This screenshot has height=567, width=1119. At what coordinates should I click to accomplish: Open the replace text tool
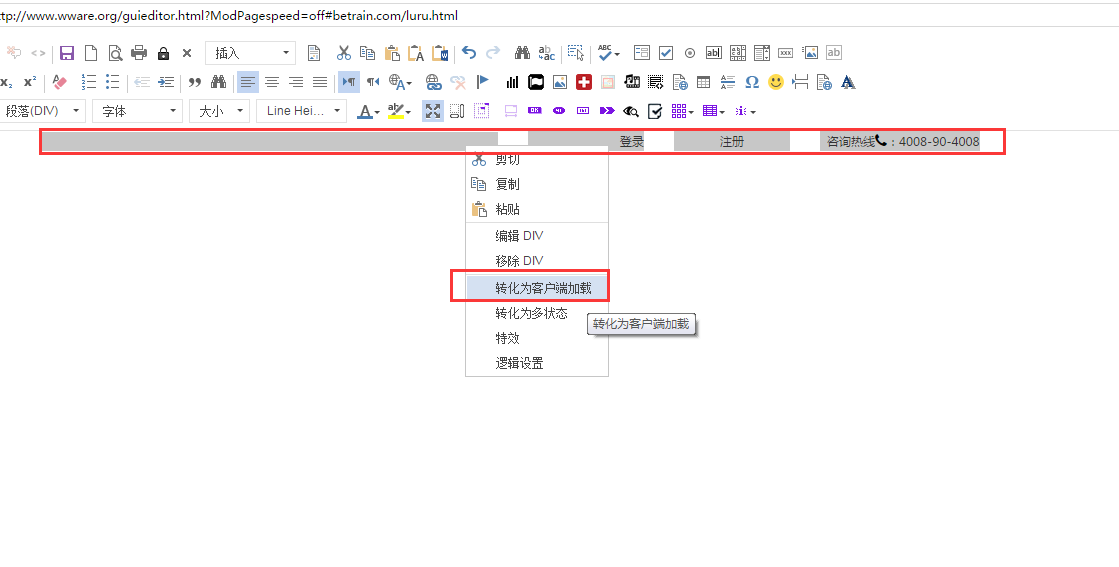[547, 53]
